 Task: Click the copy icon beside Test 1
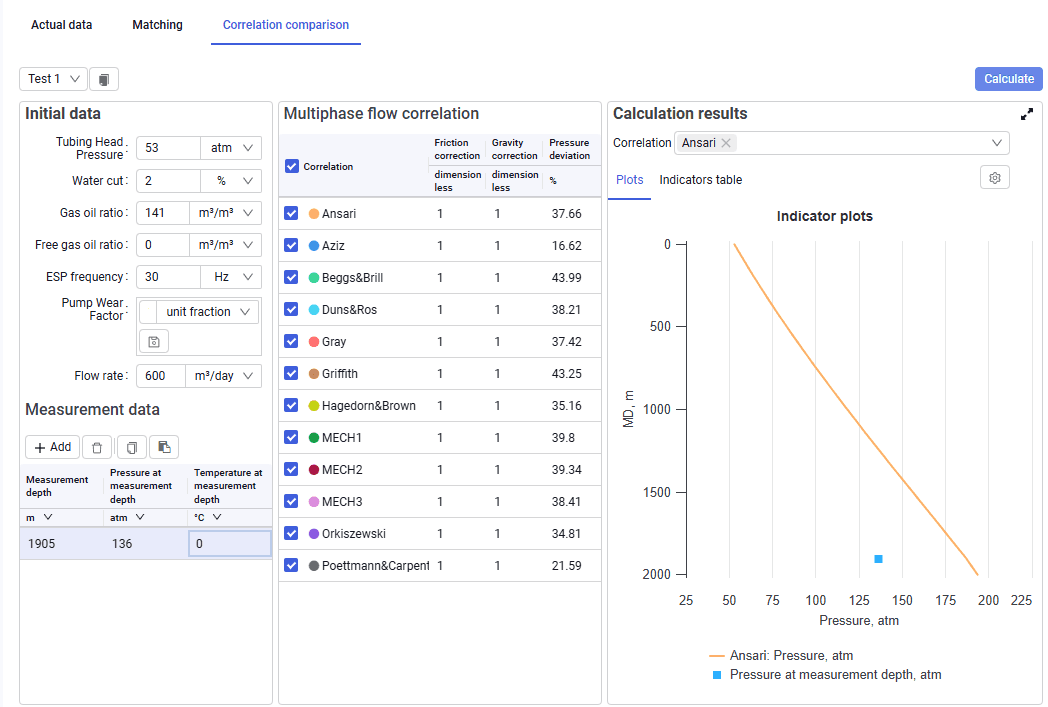pos(104,79)
